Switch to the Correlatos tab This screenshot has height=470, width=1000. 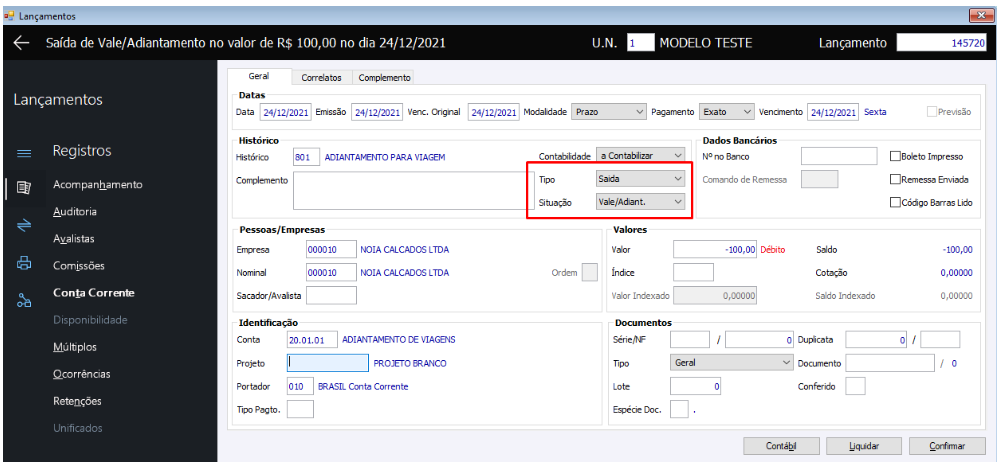coord(321,77)
